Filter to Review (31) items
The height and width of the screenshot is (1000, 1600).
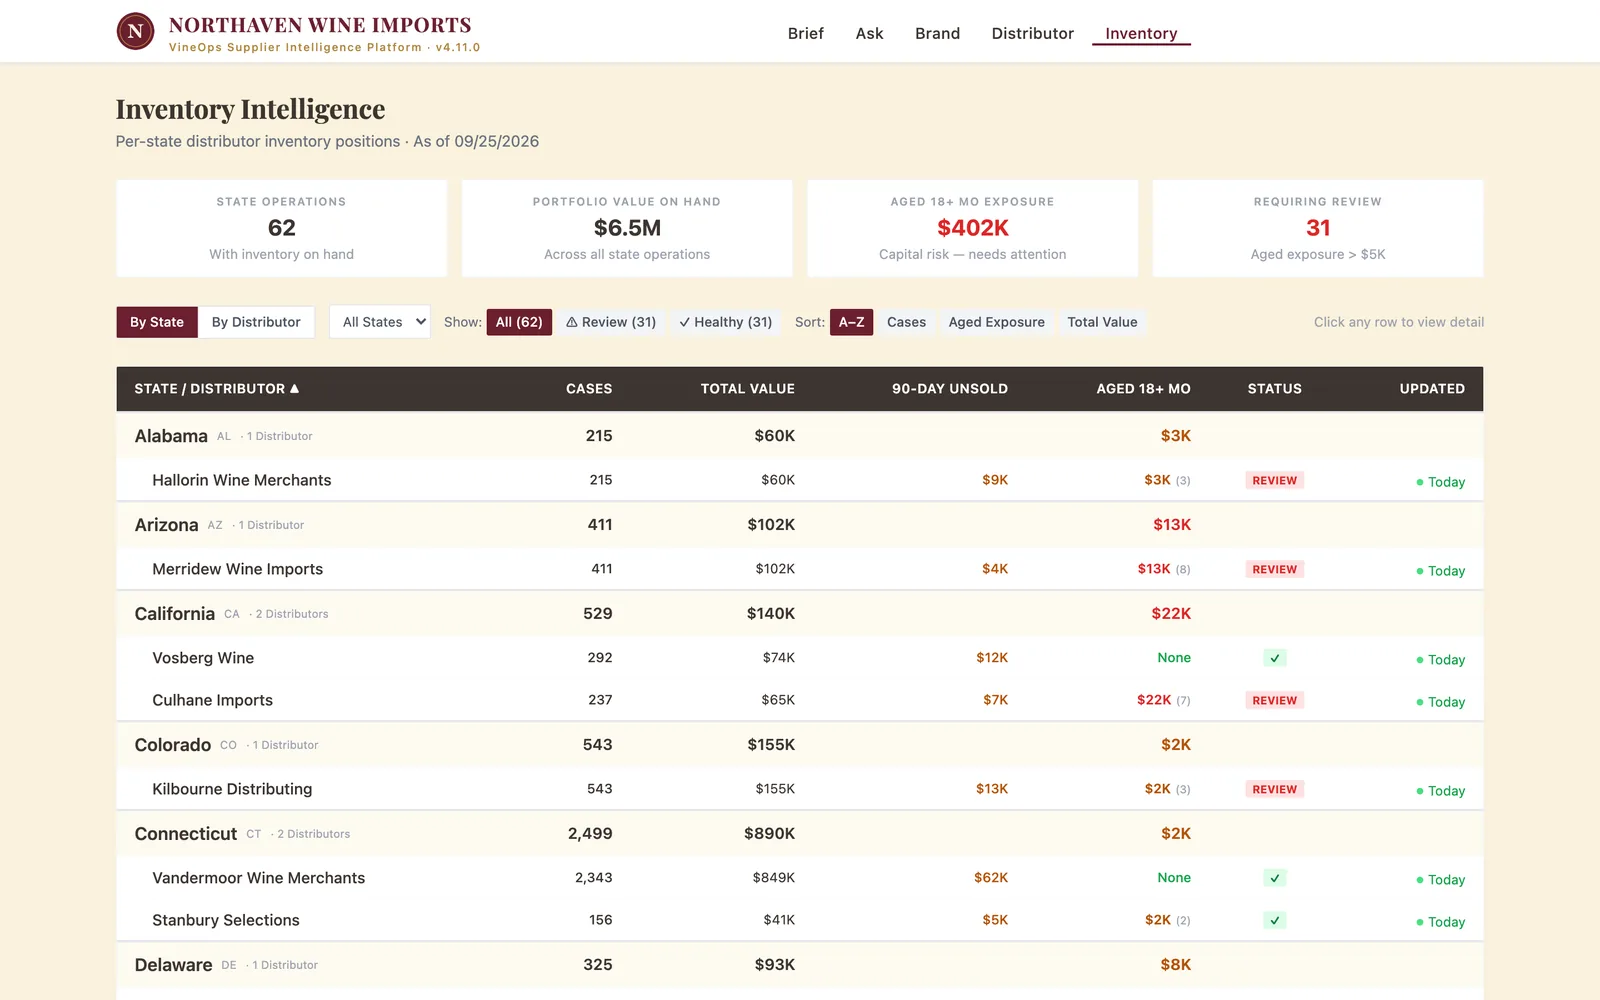pyautogui.click(x=611, y=322)
